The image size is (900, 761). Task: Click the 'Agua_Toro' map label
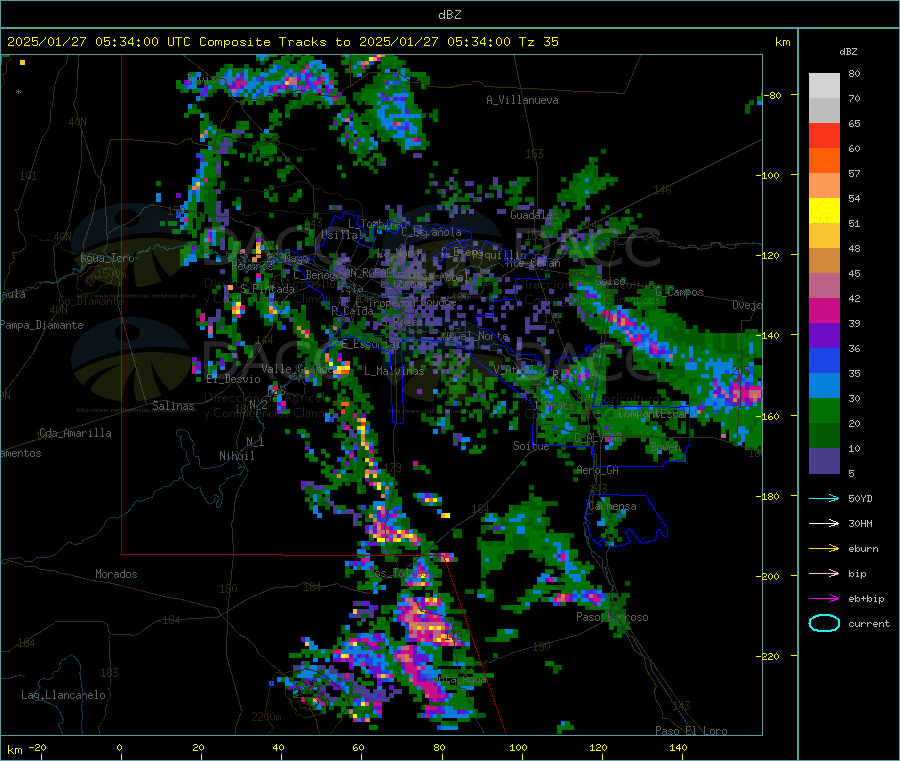(107, 258)
